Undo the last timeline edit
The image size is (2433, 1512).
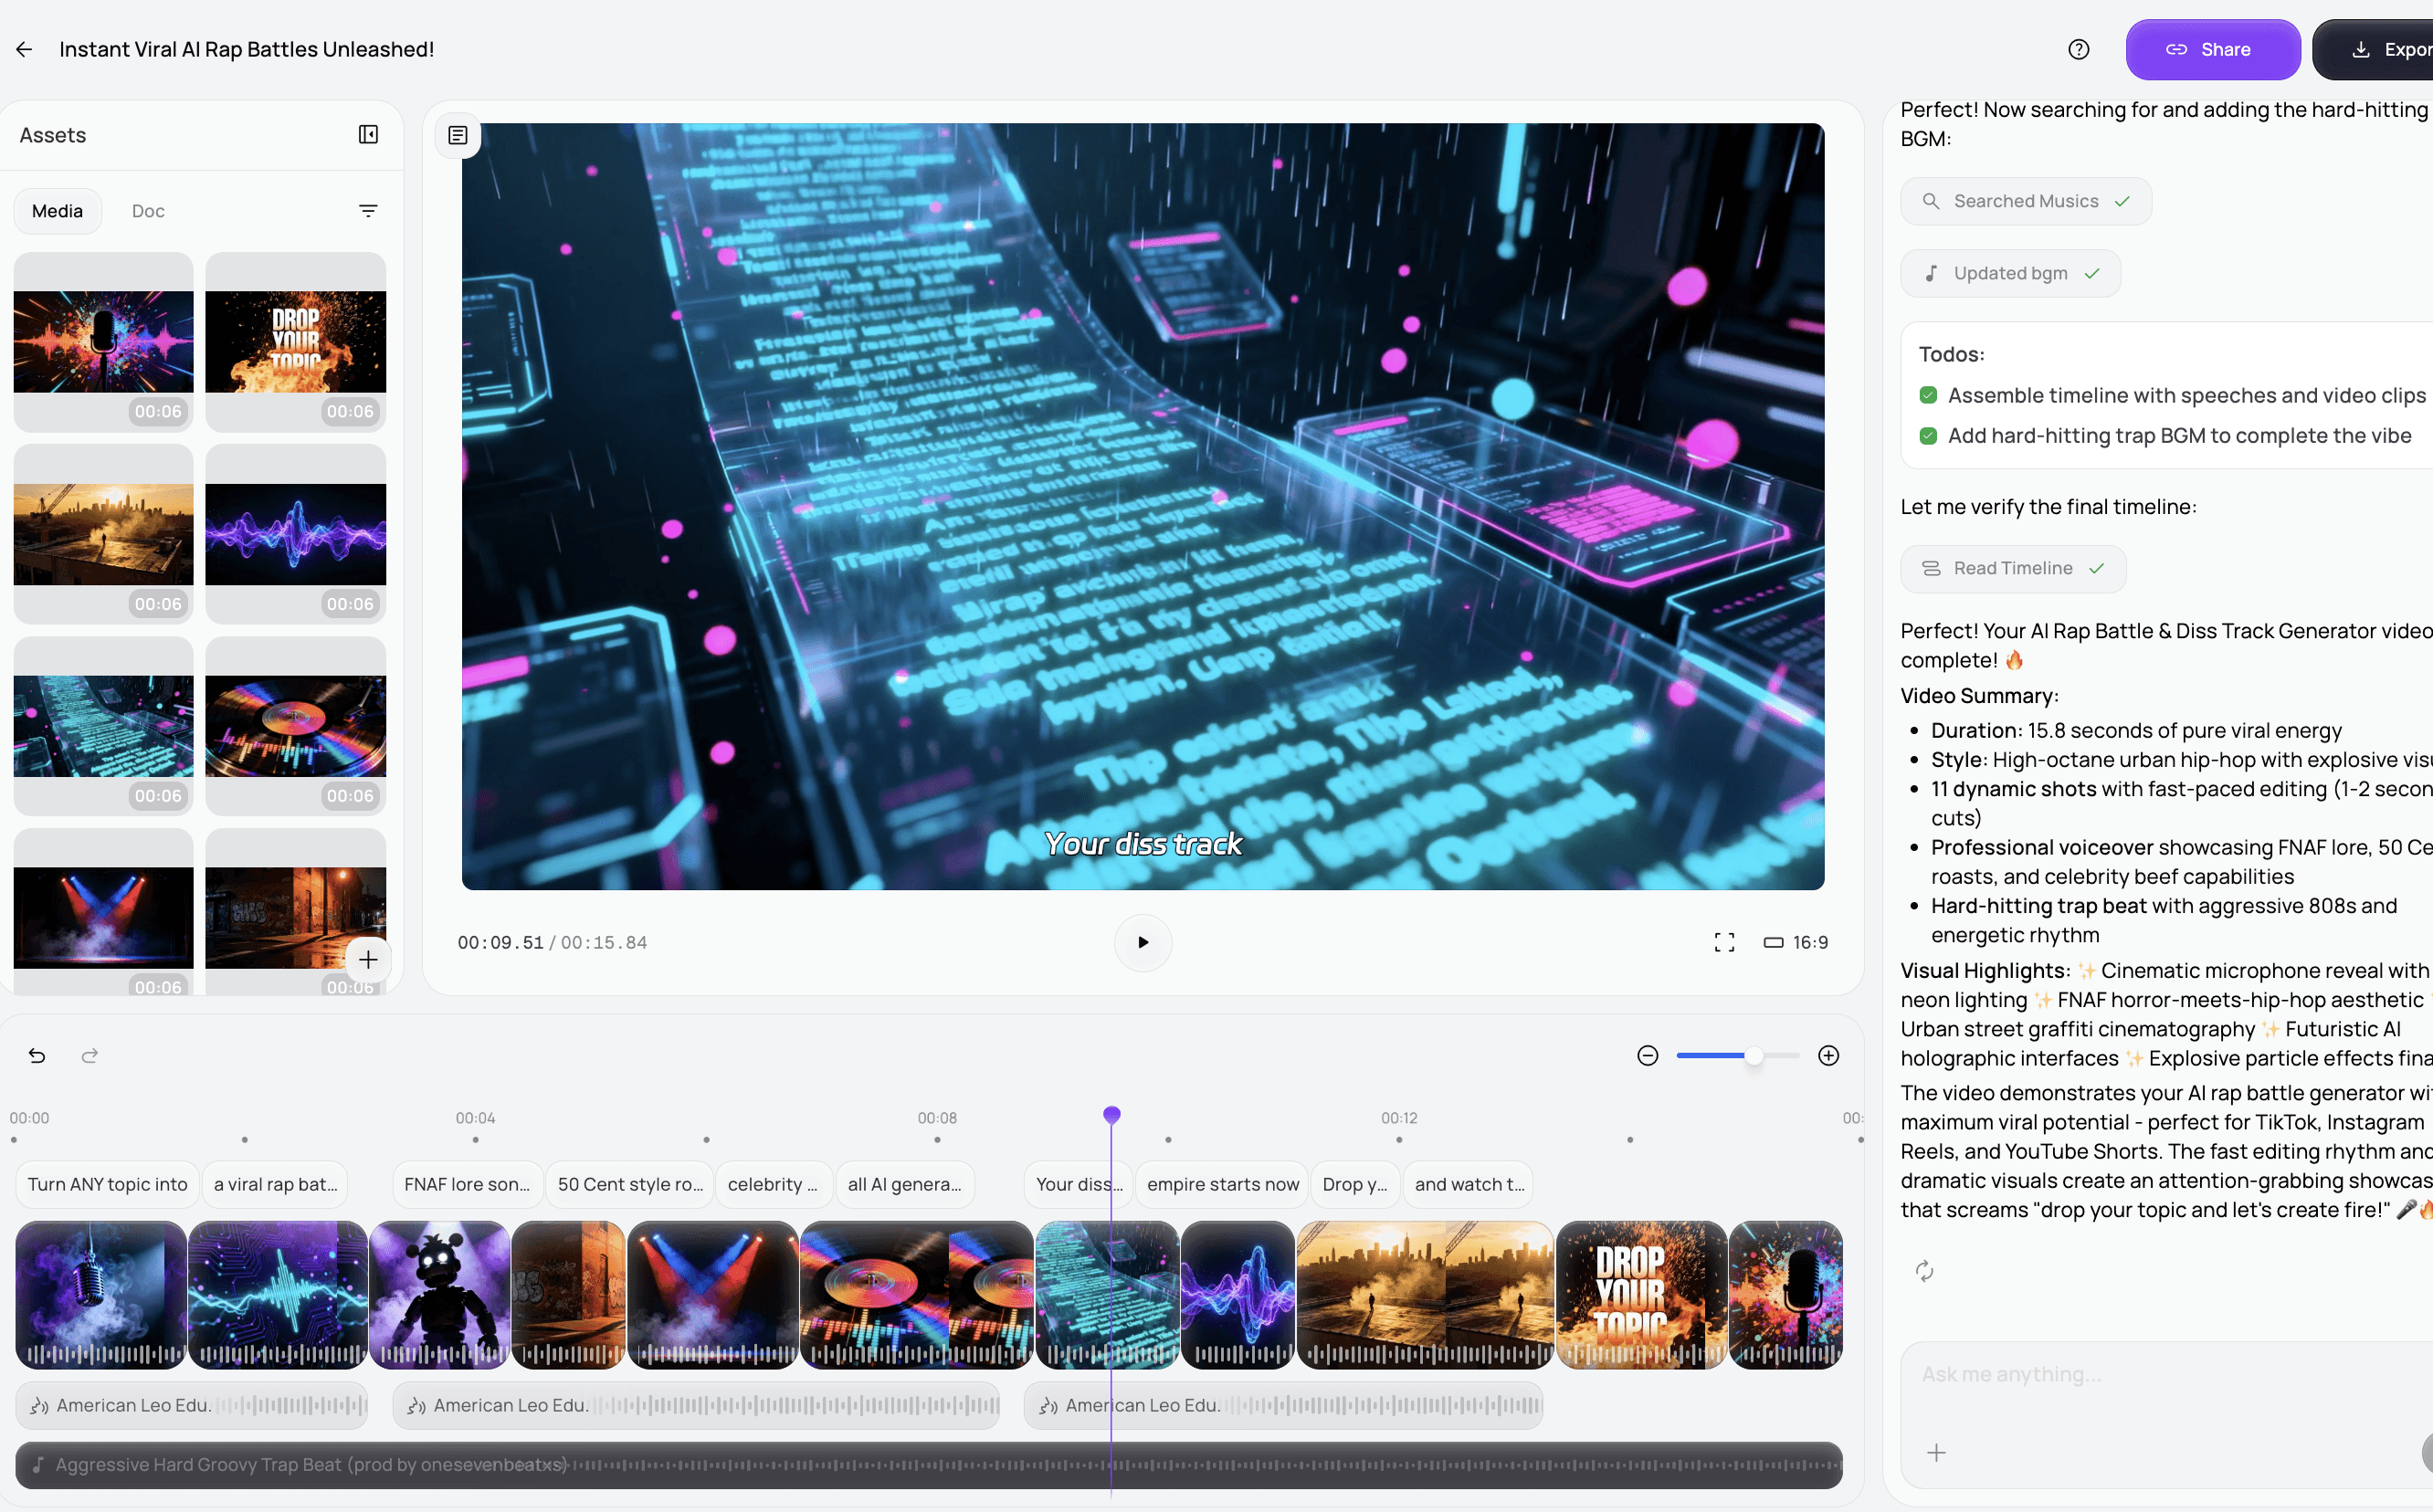tap(37, 1055)
